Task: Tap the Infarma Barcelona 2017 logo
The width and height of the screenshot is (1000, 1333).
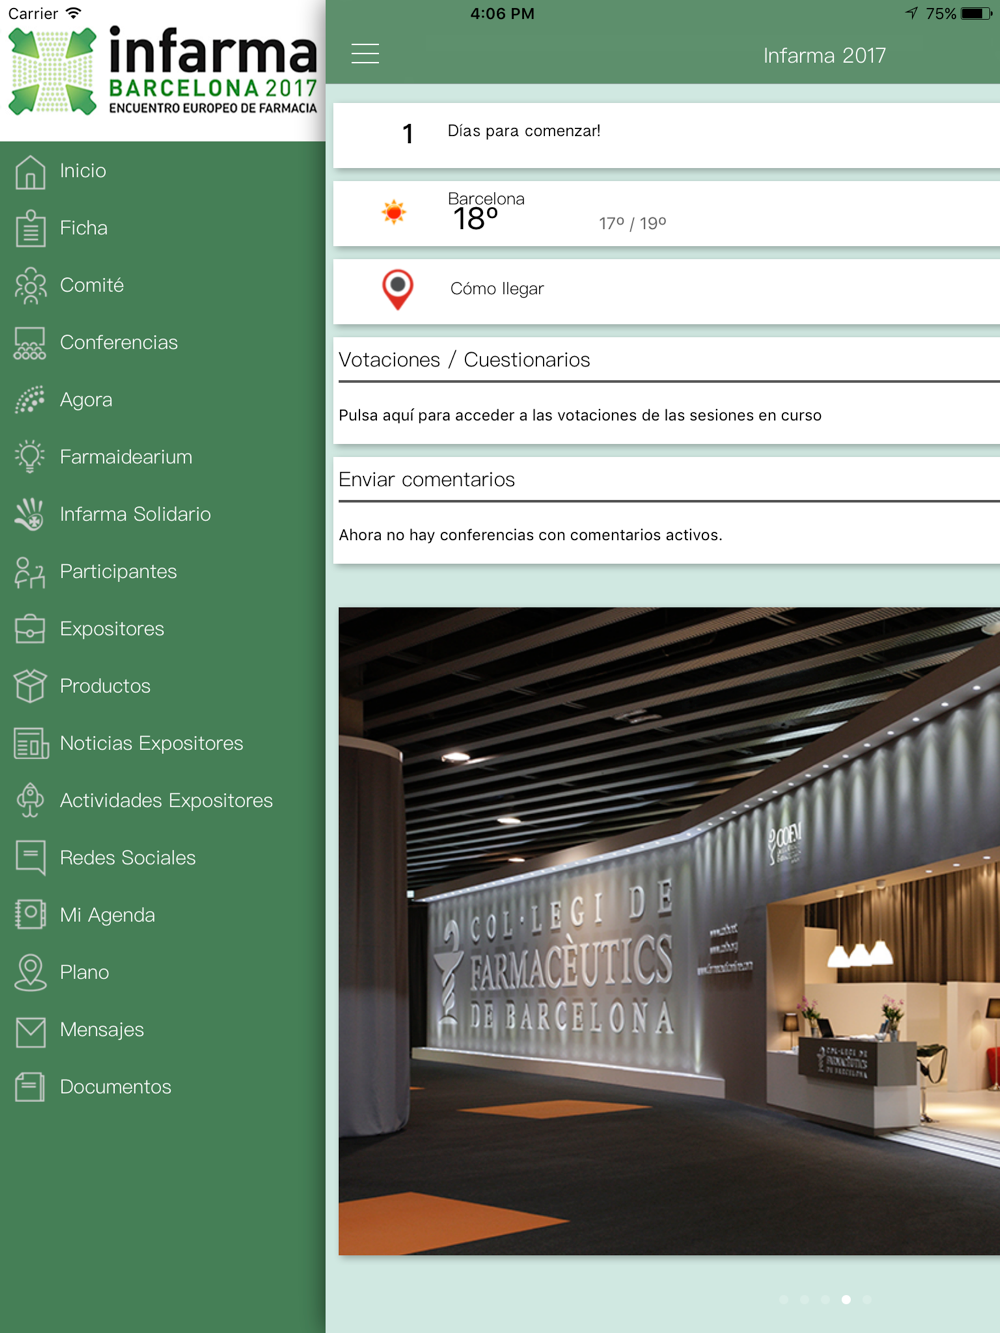Action: 163,70
